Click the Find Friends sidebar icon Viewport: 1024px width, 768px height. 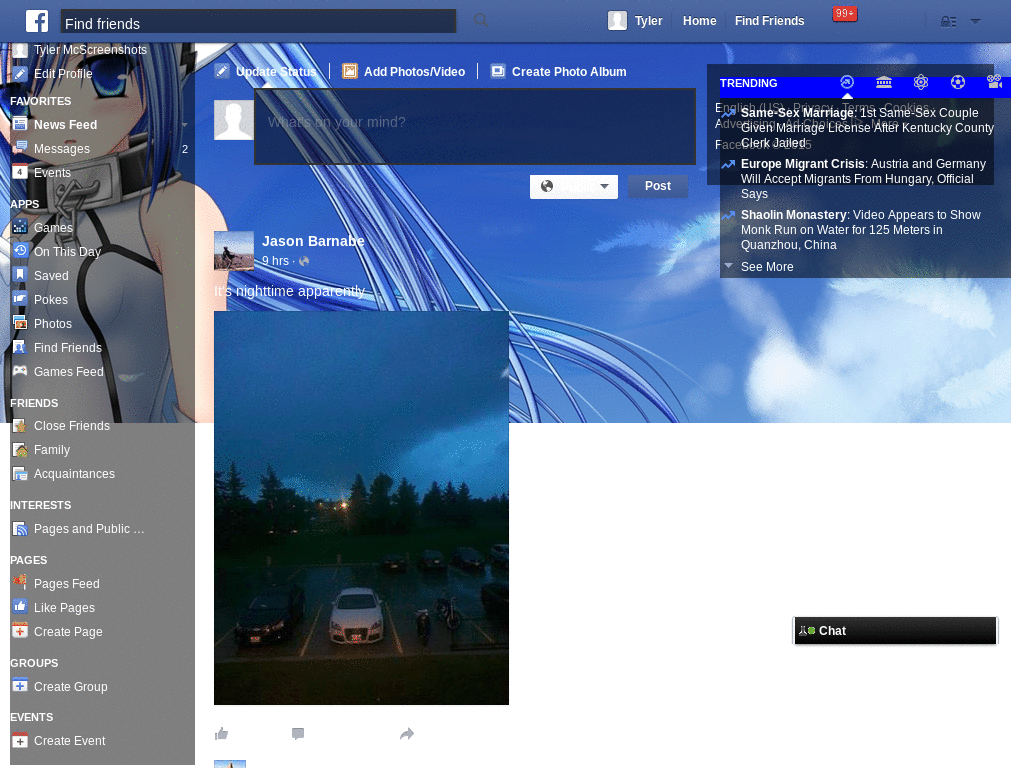point(20,347)
